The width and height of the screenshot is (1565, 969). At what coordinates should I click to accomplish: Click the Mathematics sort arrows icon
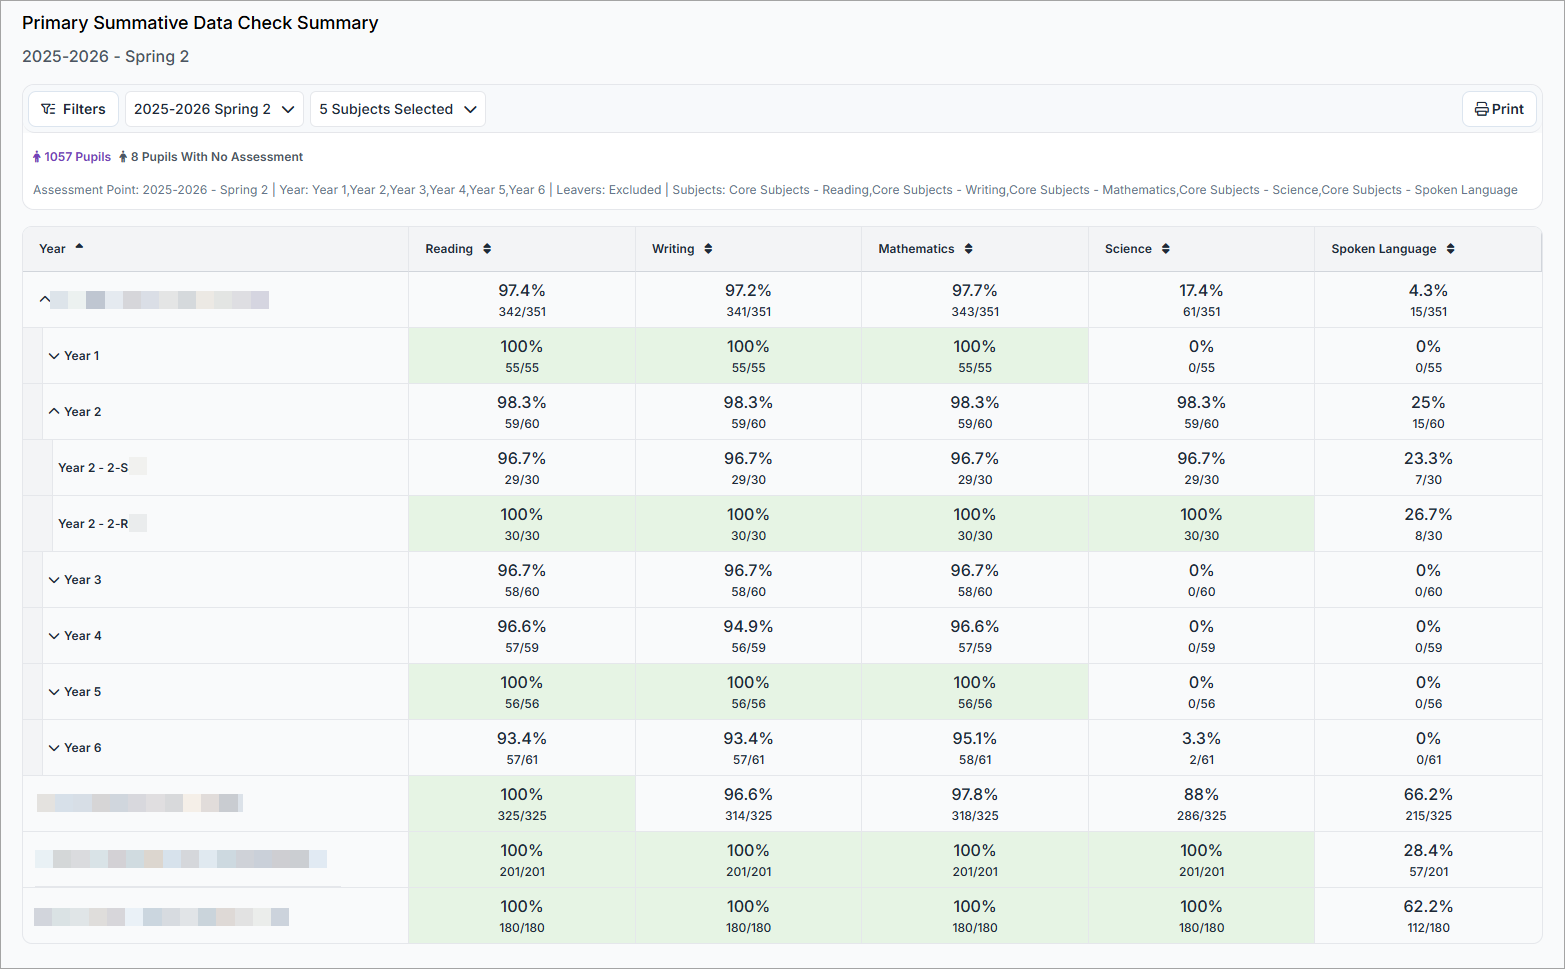(x=968, y=249)
